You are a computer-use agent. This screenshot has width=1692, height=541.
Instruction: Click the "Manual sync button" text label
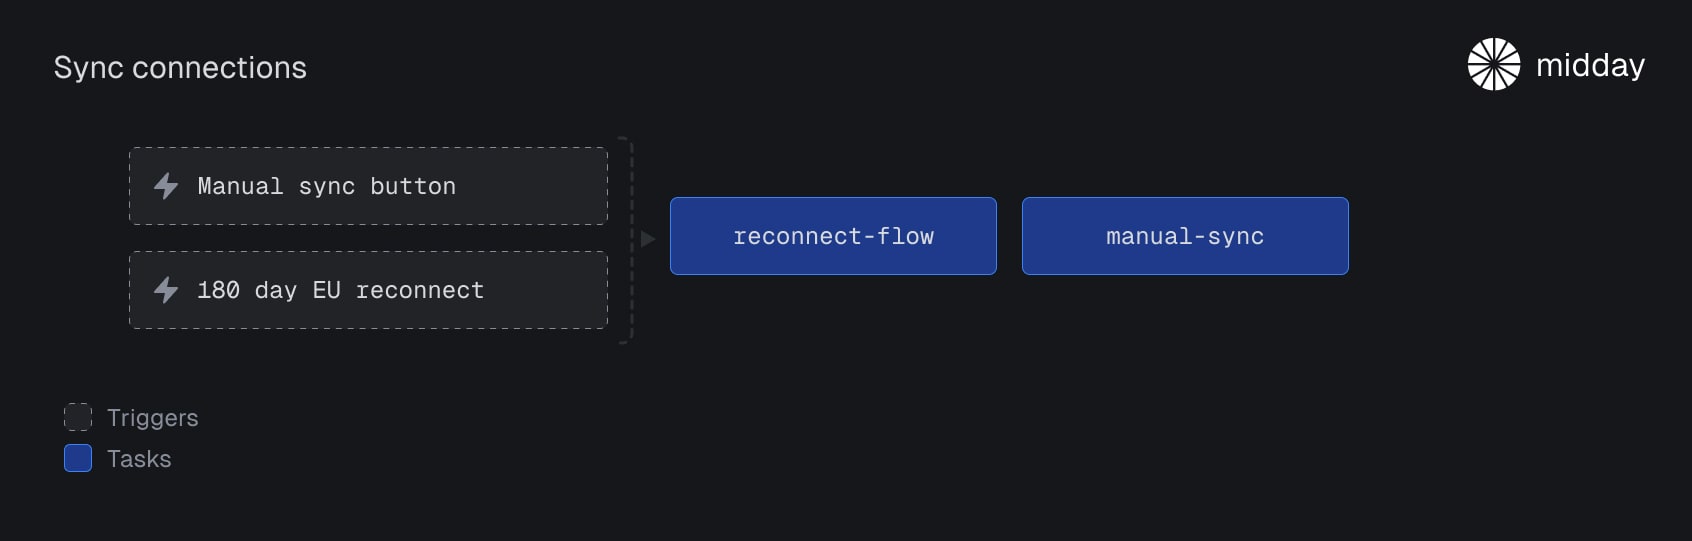click(327, 186)
